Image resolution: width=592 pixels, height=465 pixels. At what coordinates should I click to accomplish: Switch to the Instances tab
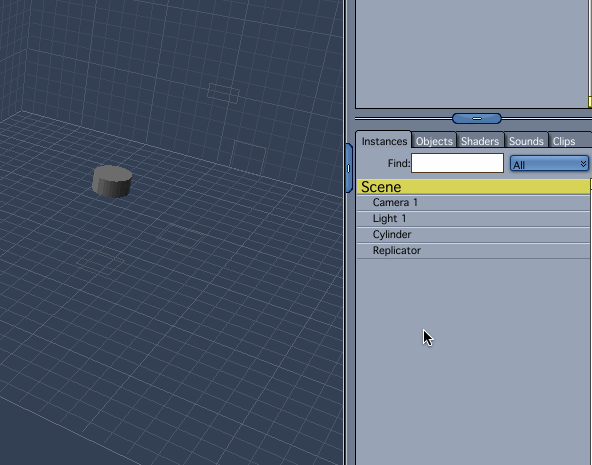point(384,141)
